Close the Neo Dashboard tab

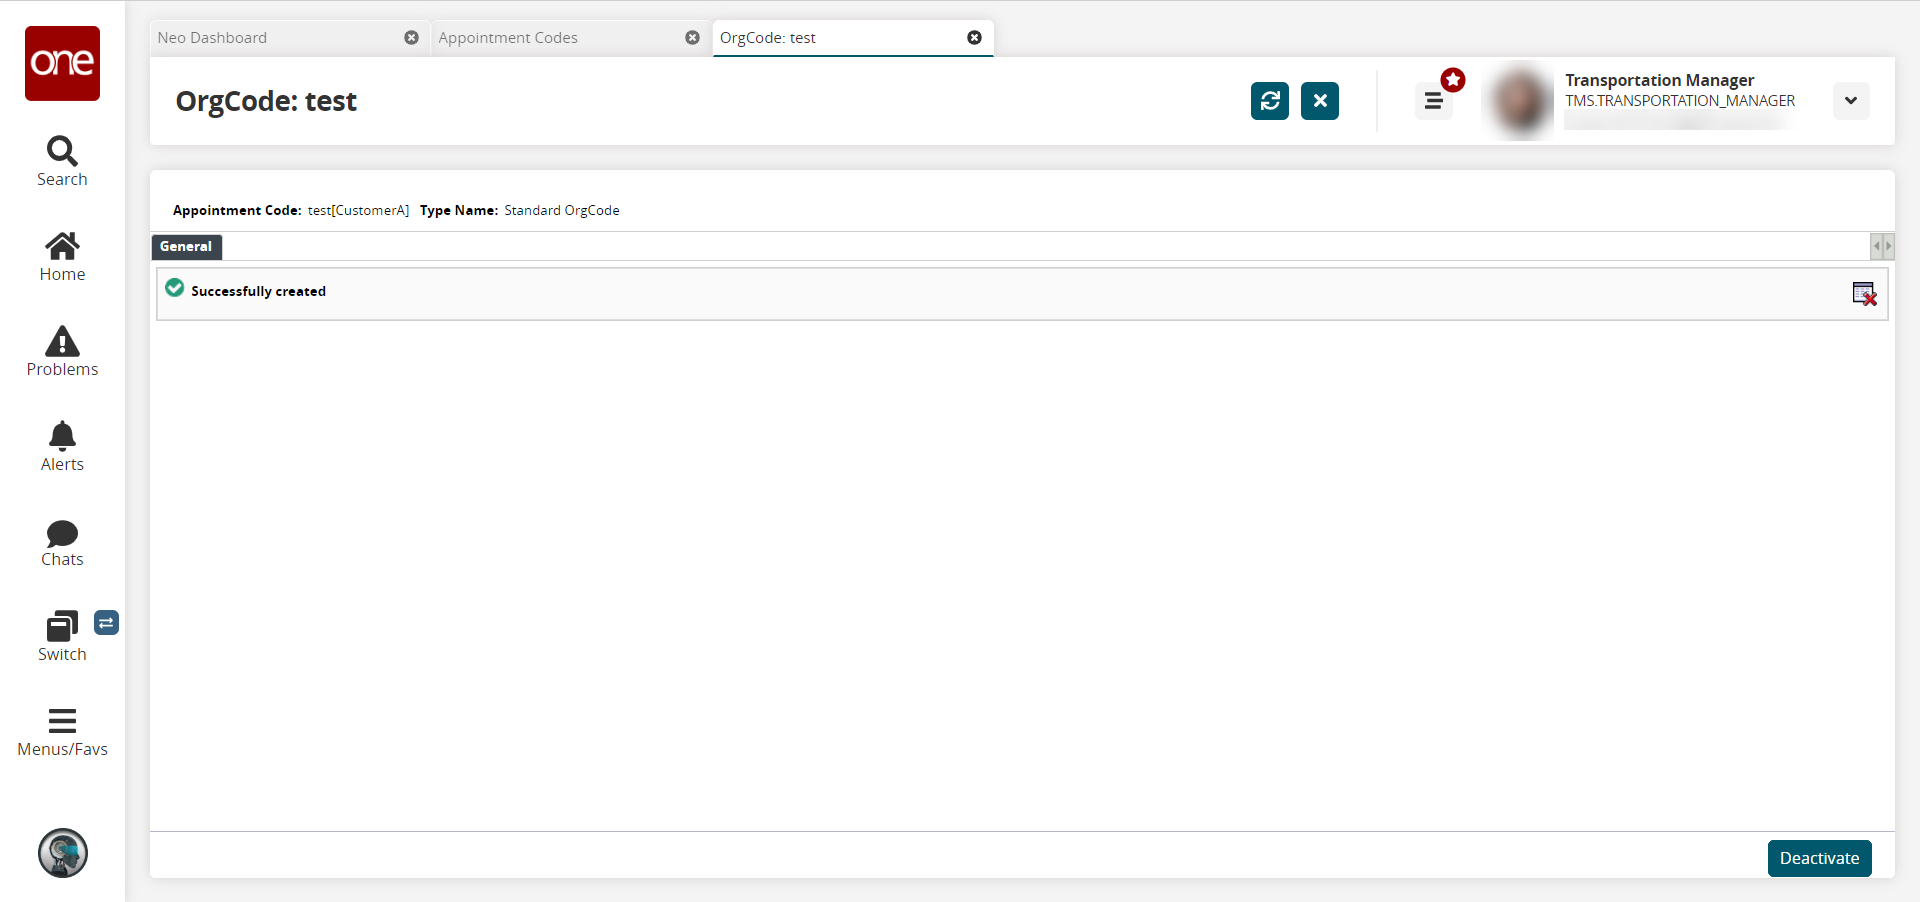coord(411,38)
